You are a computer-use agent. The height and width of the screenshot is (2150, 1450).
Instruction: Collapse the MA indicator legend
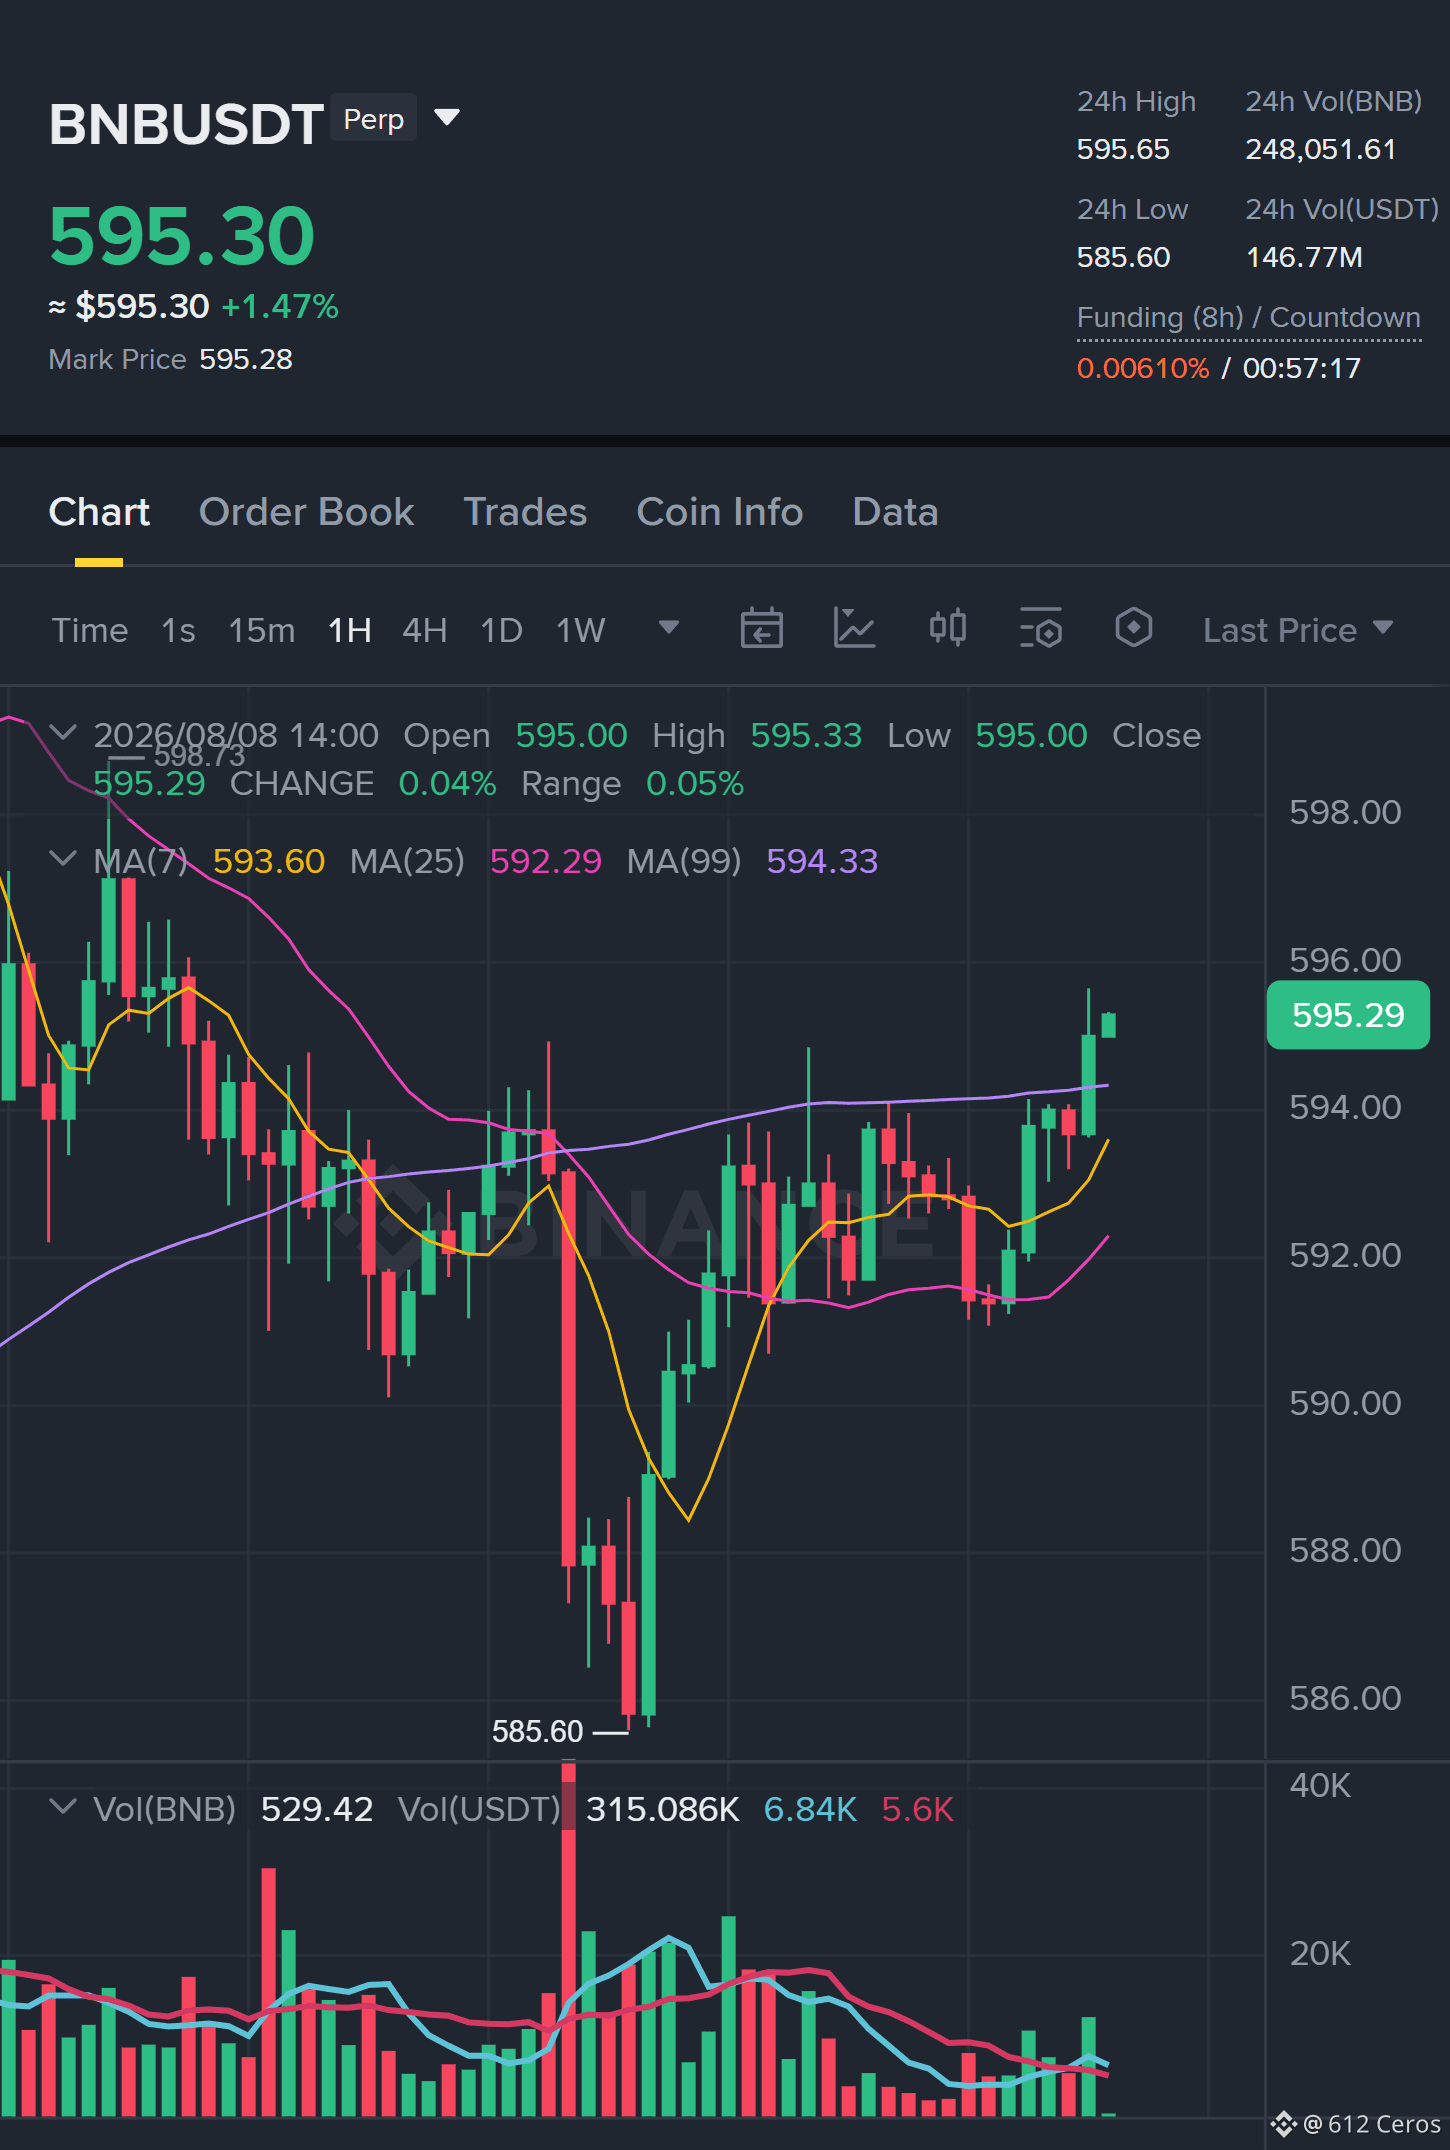pos(63,859)
